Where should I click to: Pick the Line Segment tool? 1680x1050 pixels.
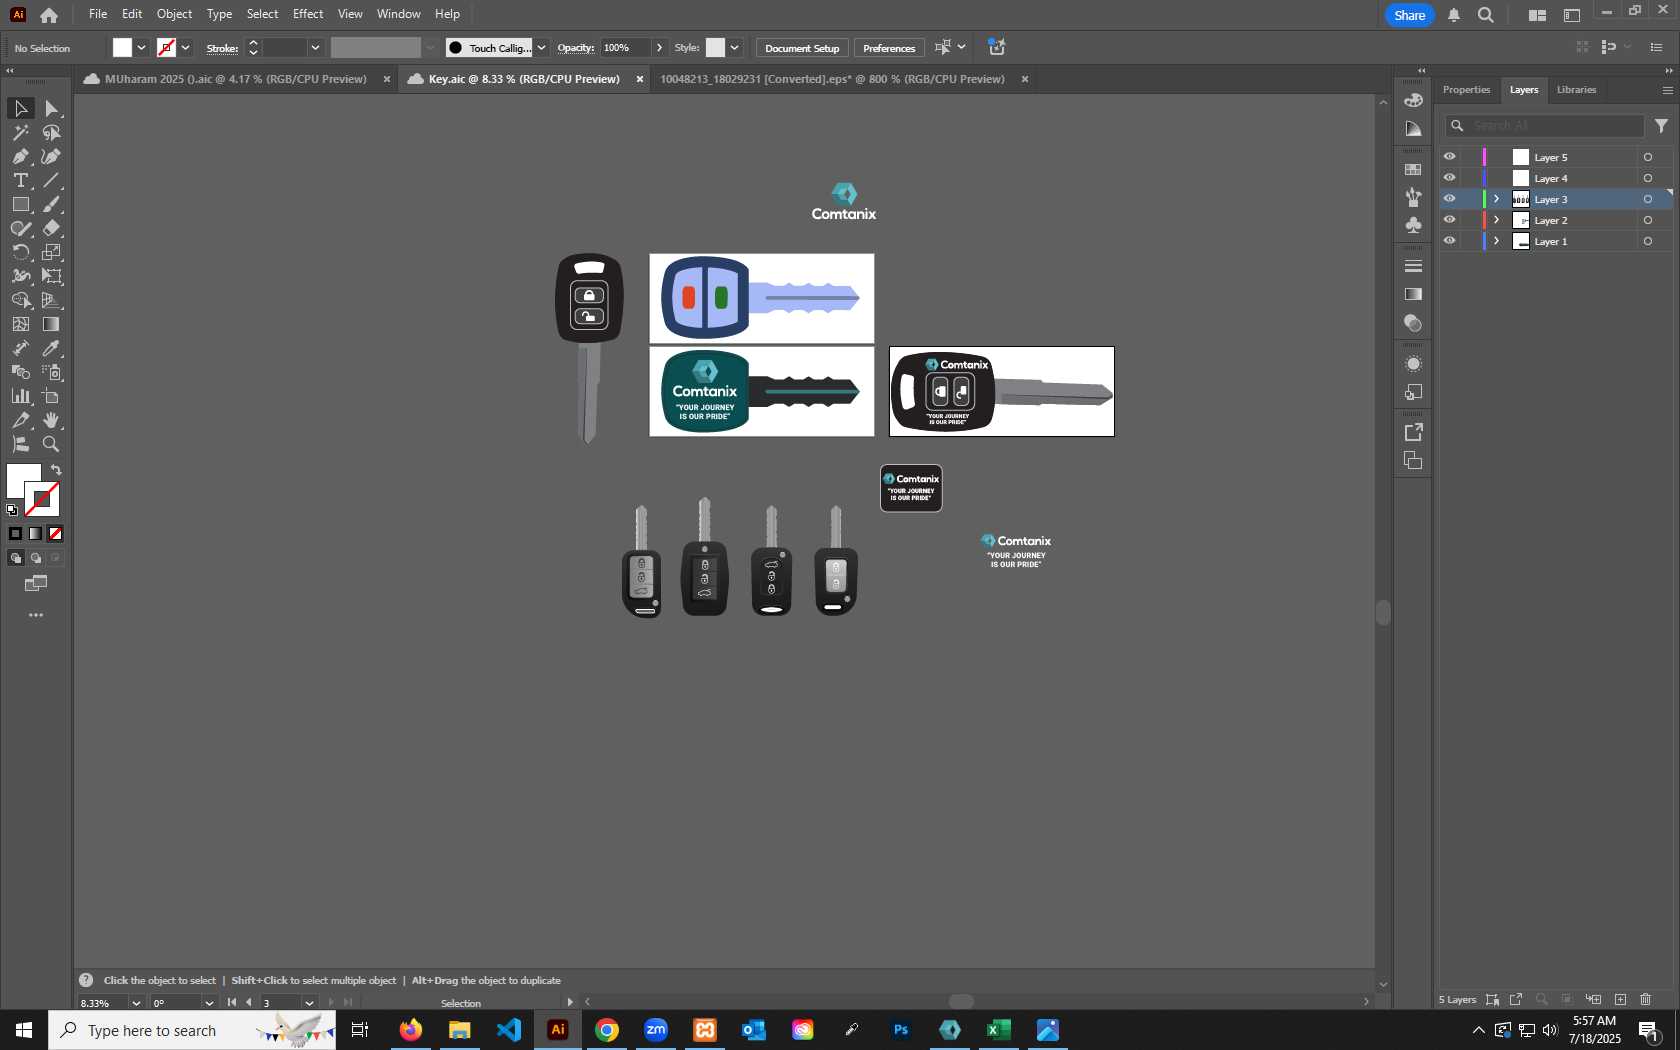tap(52, 180)
